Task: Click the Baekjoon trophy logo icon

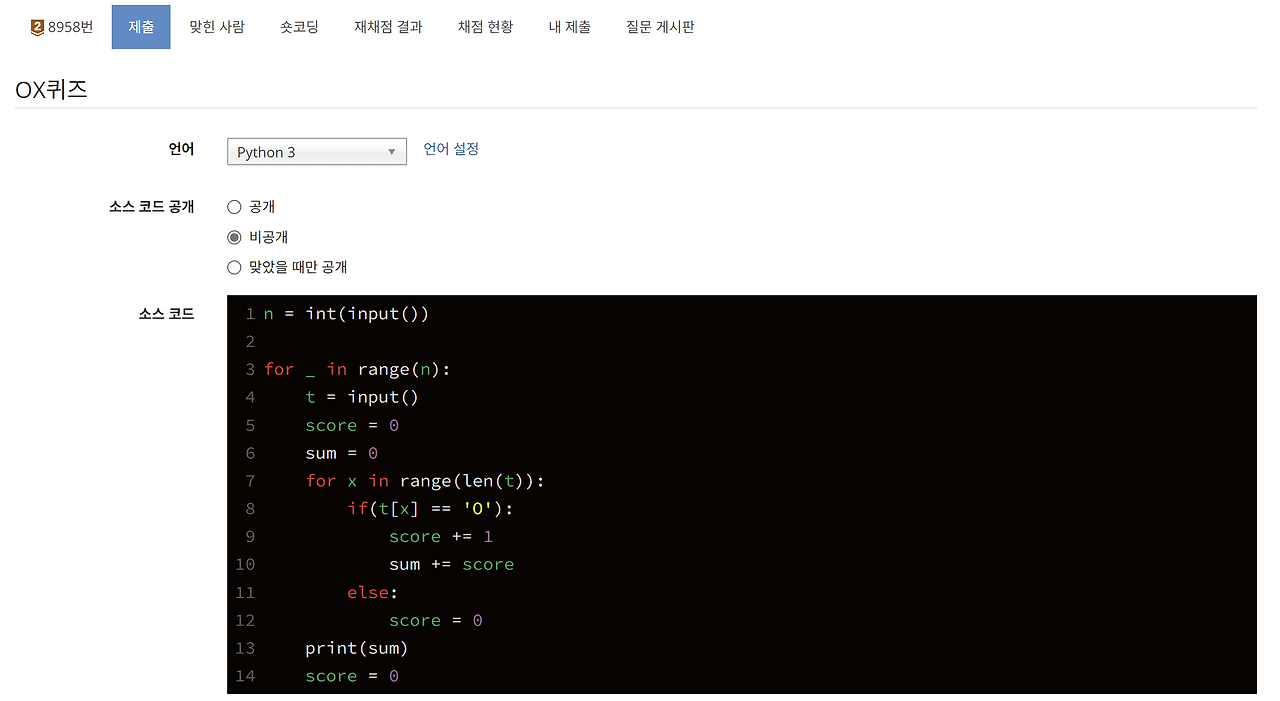Action: tap(35, 27)
